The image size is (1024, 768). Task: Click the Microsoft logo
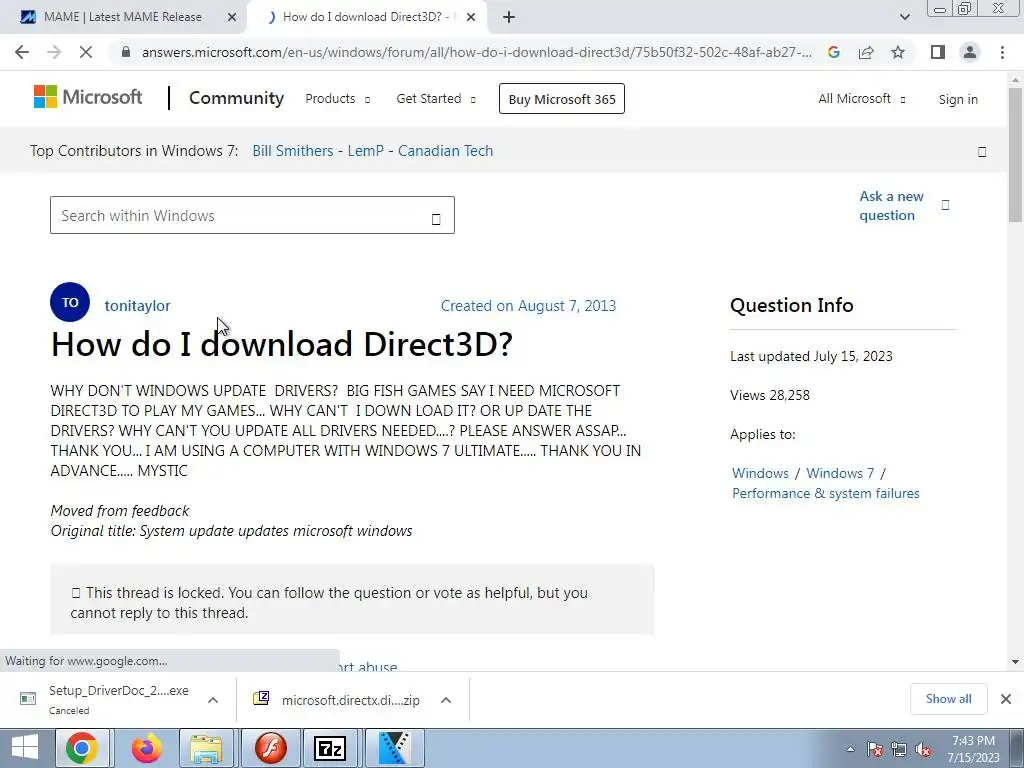point(88,97)
